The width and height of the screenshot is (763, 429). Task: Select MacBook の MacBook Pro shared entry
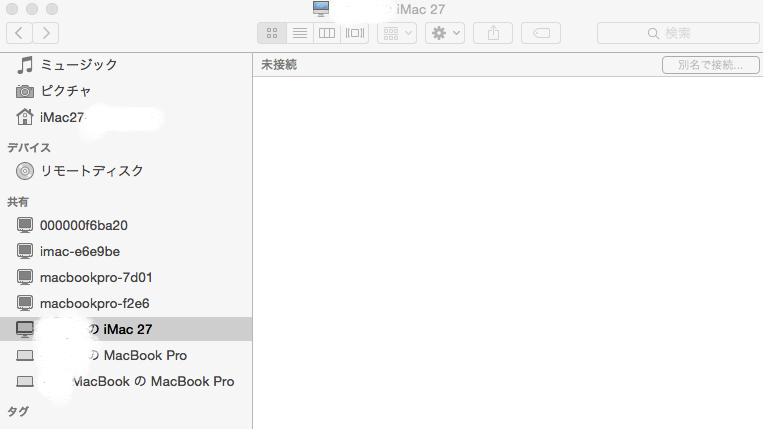pos(126,381)
